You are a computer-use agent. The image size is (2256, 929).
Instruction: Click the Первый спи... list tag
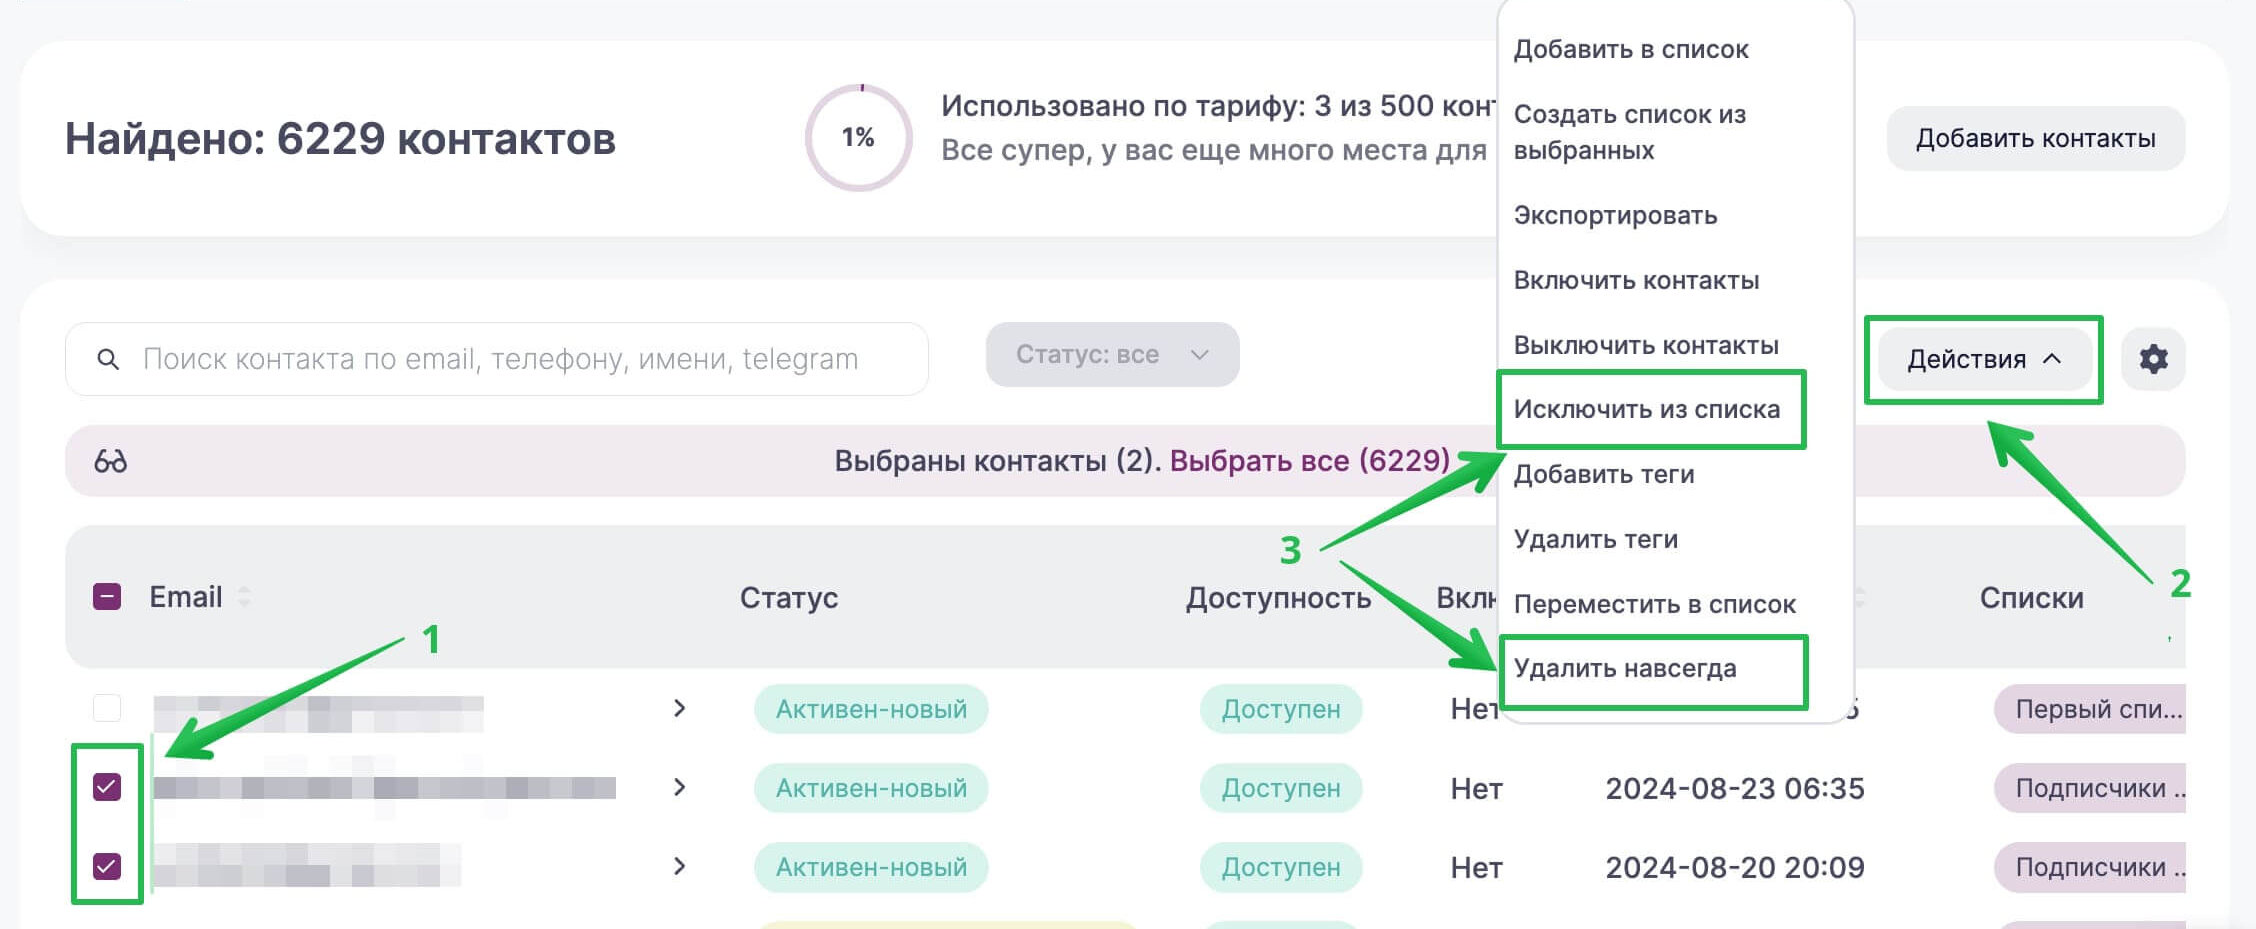[2090, 709]
